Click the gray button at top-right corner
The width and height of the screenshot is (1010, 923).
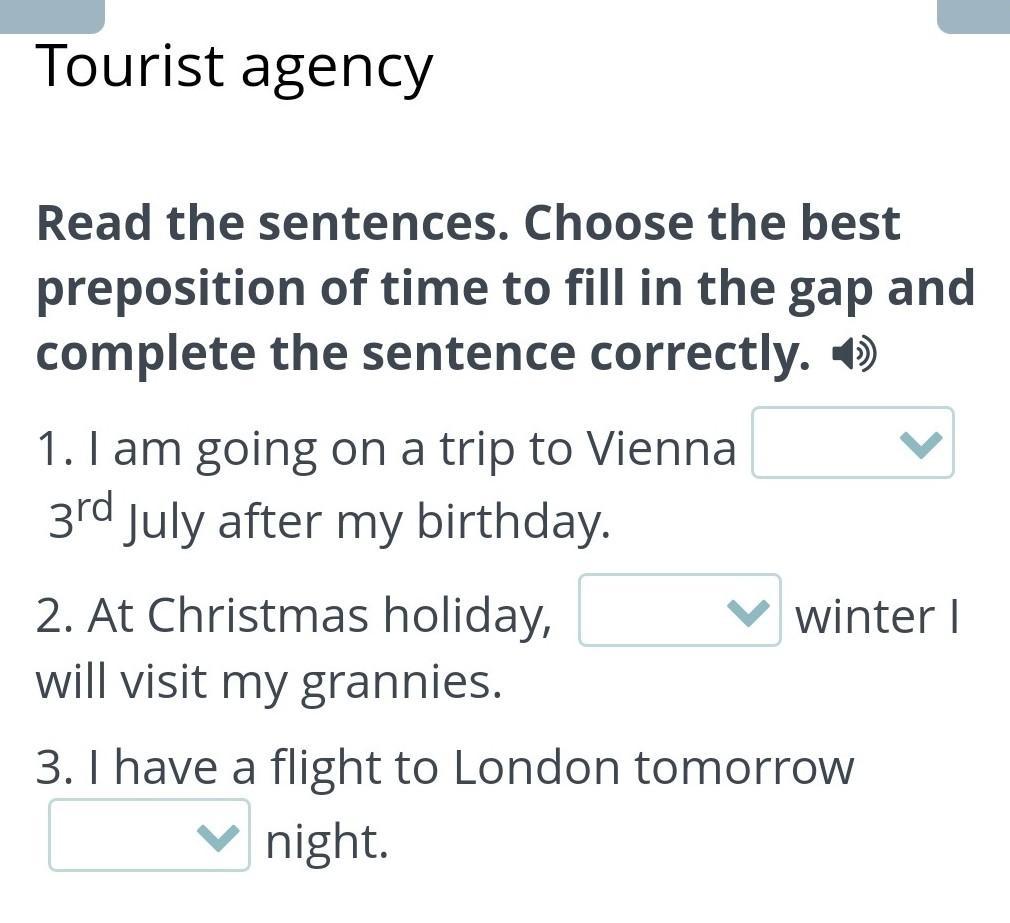973,15
